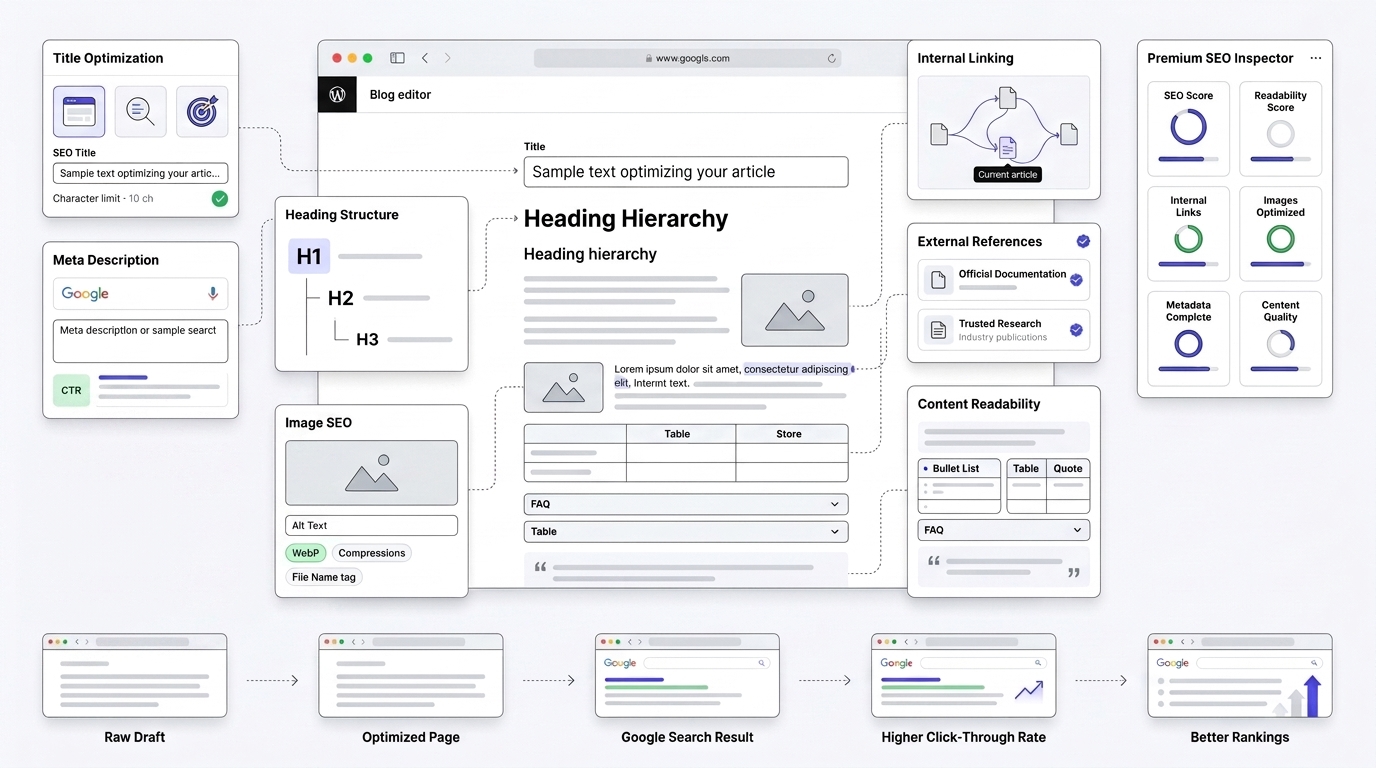Click the Images Optimized green ring

1280,239
